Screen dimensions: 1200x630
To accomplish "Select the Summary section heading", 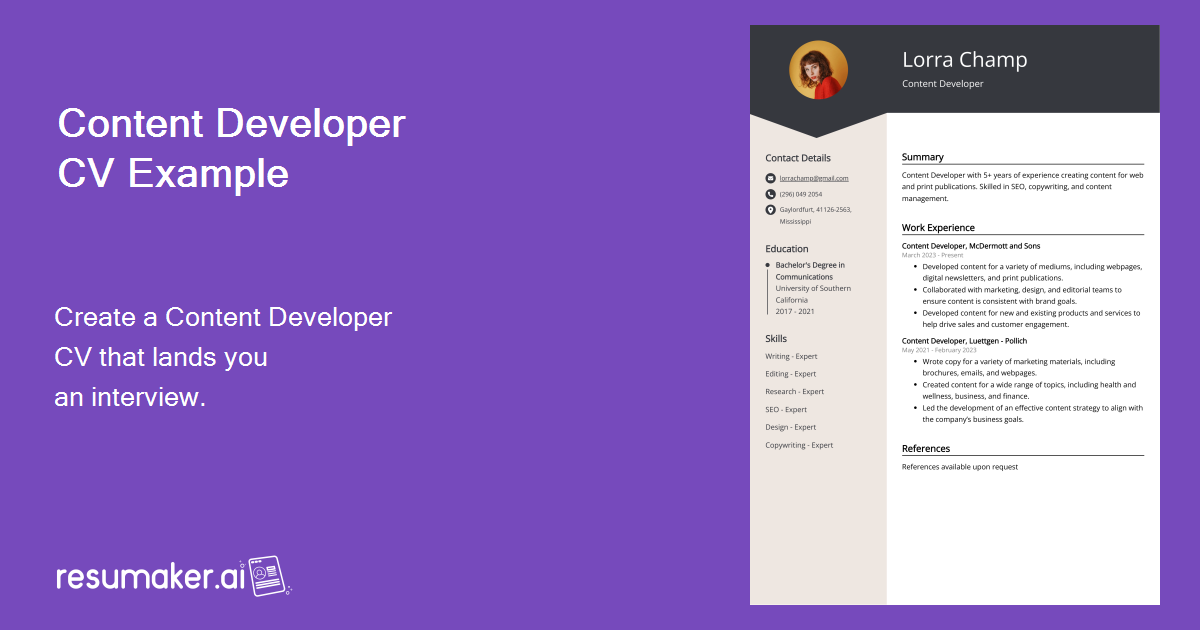I will (x=923, y=157).
